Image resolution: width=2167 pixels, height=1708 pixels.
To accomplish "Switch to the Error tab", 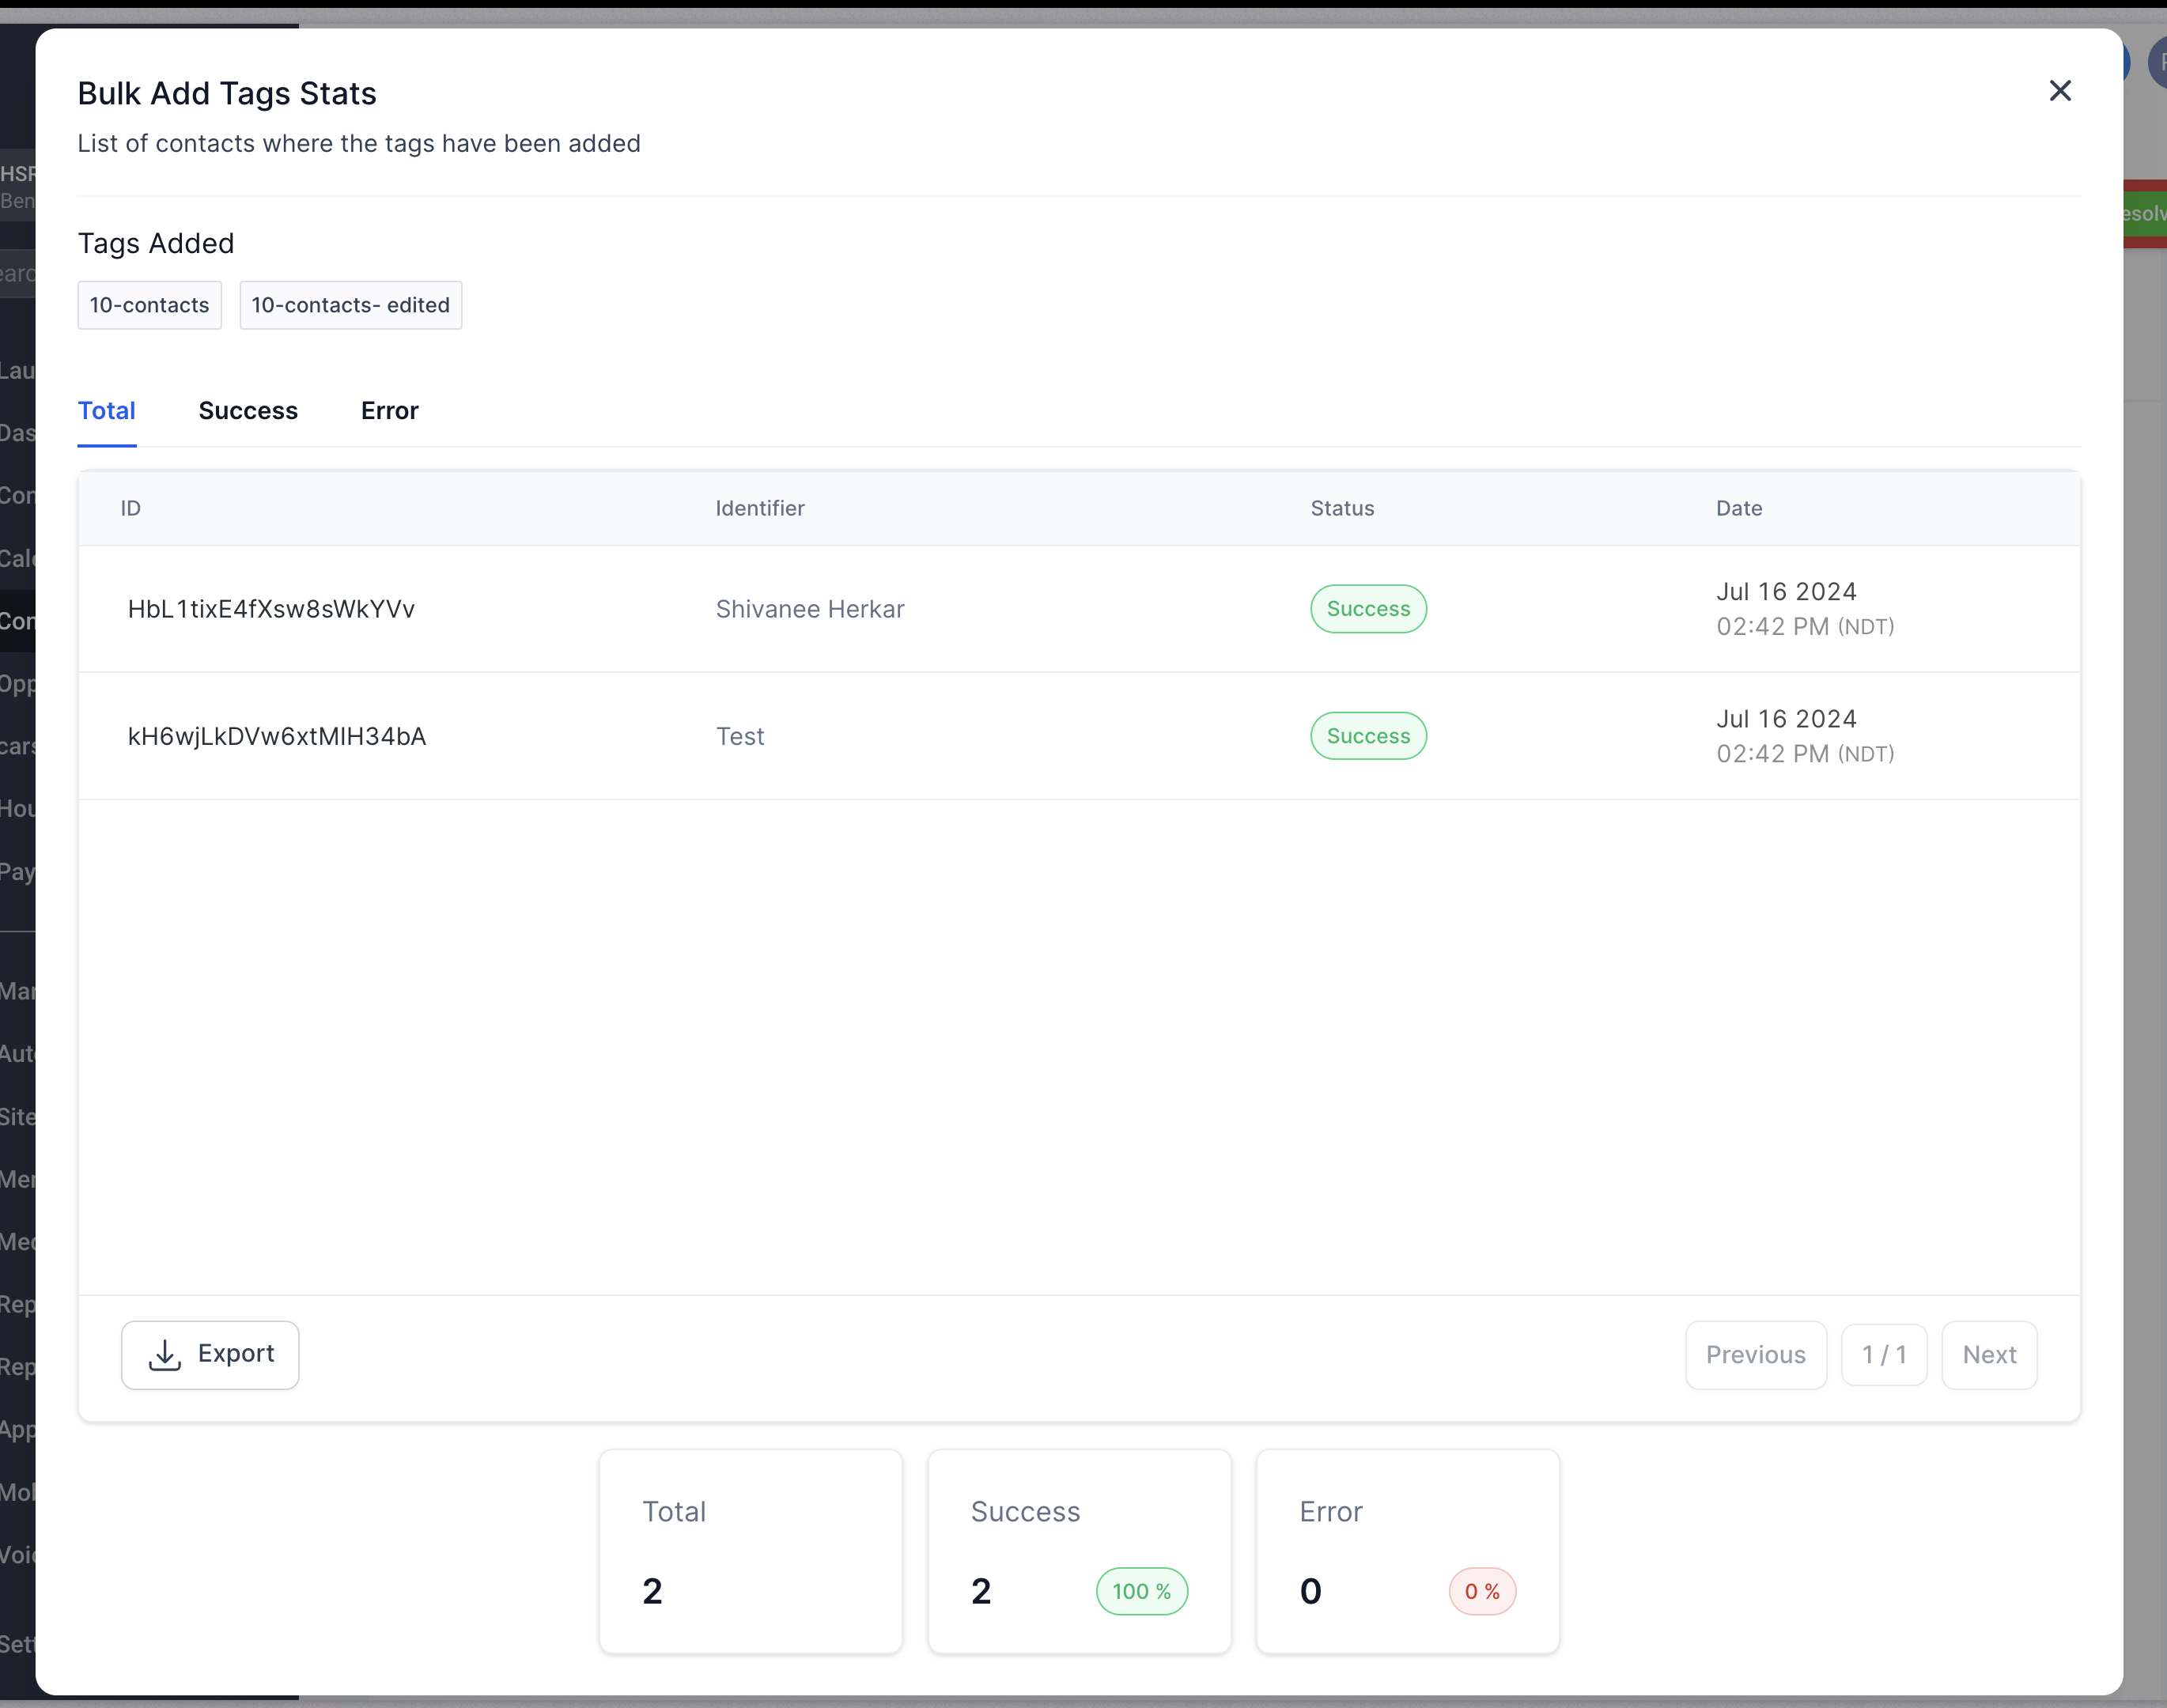I will (389, 410).
